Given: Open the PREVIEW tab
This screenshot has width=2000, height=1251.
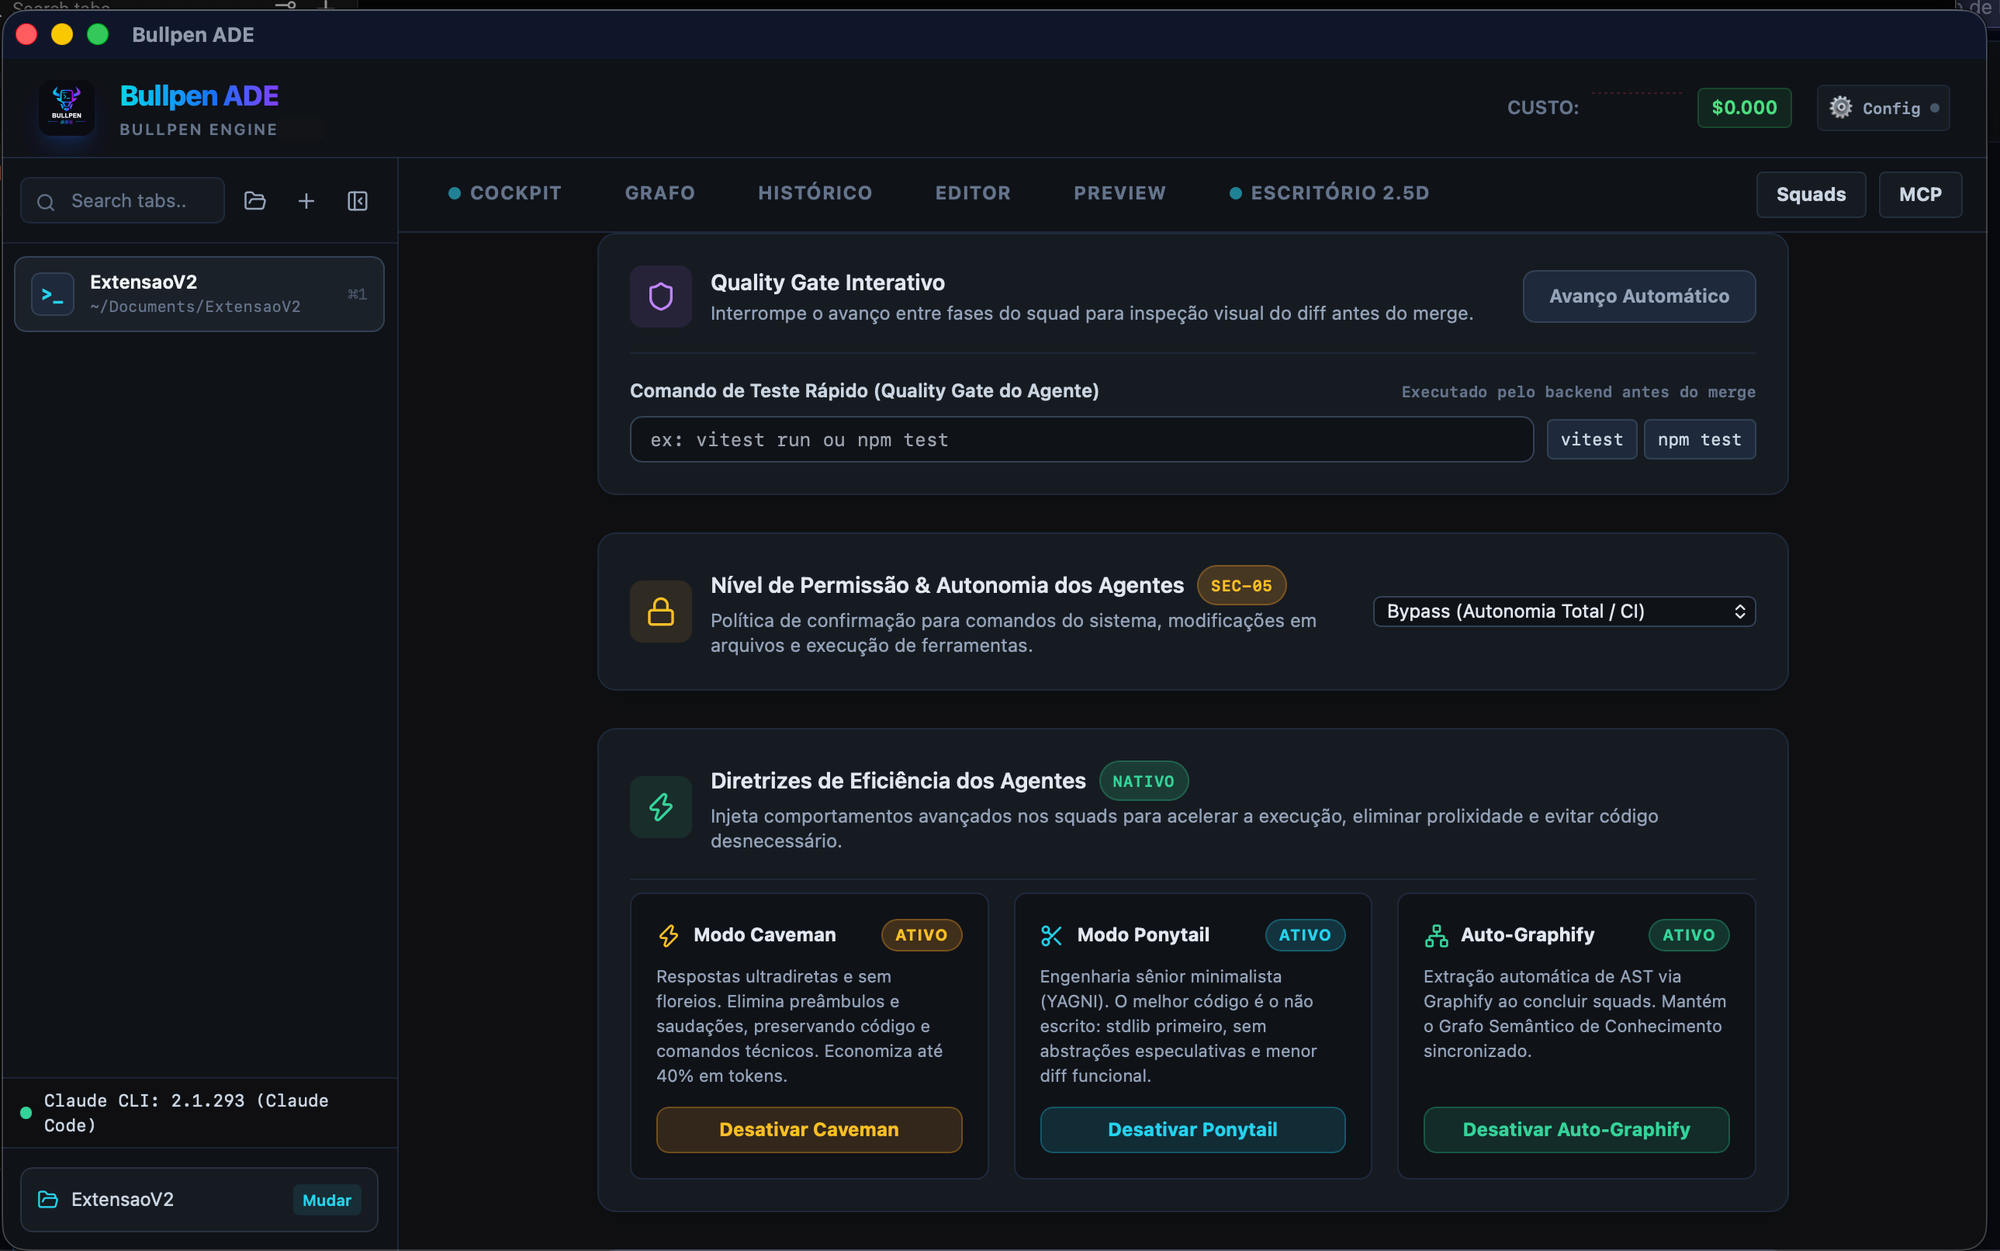Looking at the screenshot, I should (x=1120, y=193).
